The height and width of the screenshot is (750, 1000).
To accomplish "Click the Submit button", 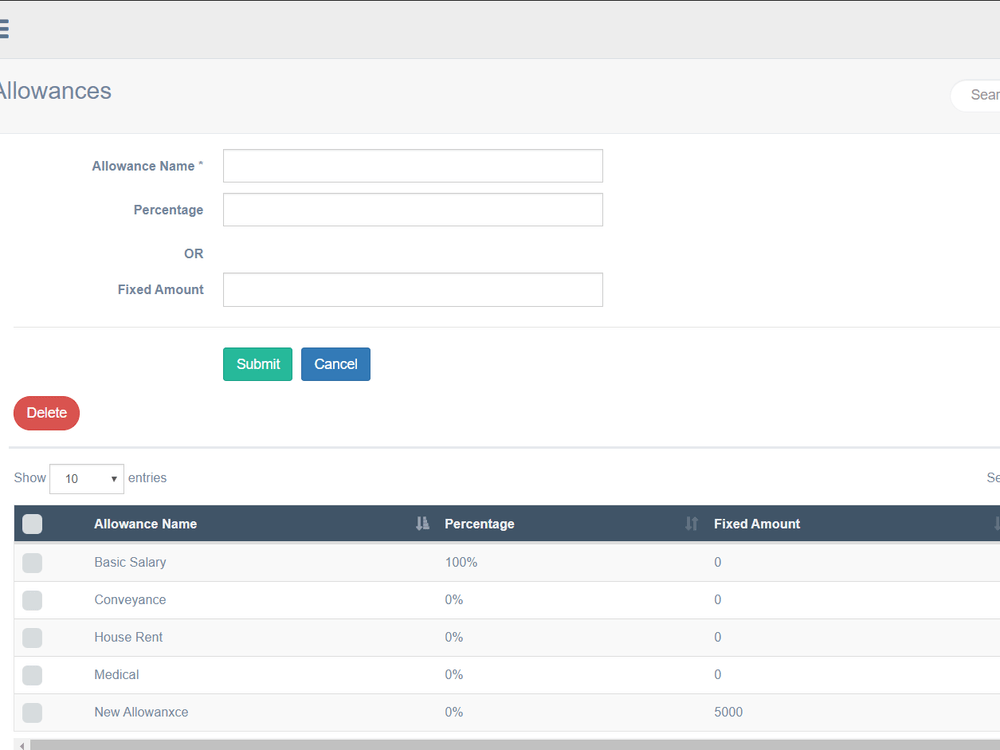I will pyautogui.click(x=257, y=364).
